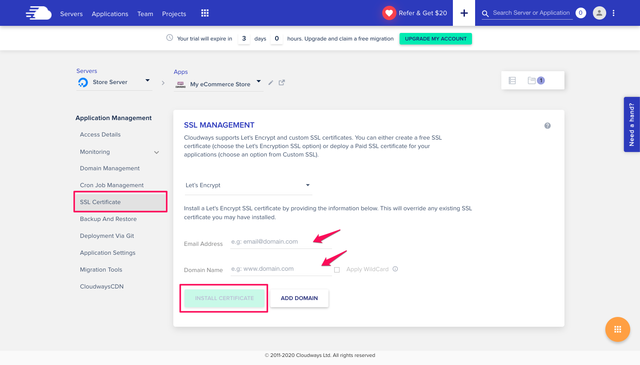Click the Upgrade My Account button

(x=436, y=39)
